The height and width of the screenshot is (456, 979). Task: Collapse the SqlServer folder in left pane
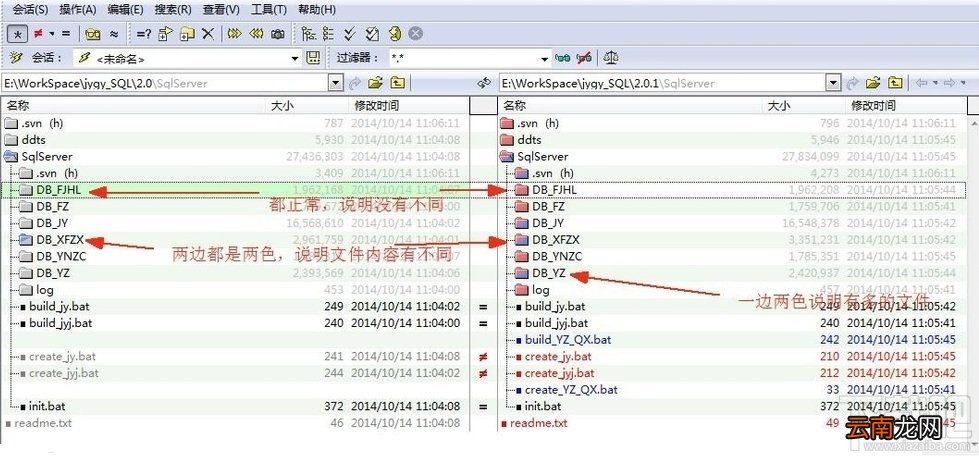11,156
